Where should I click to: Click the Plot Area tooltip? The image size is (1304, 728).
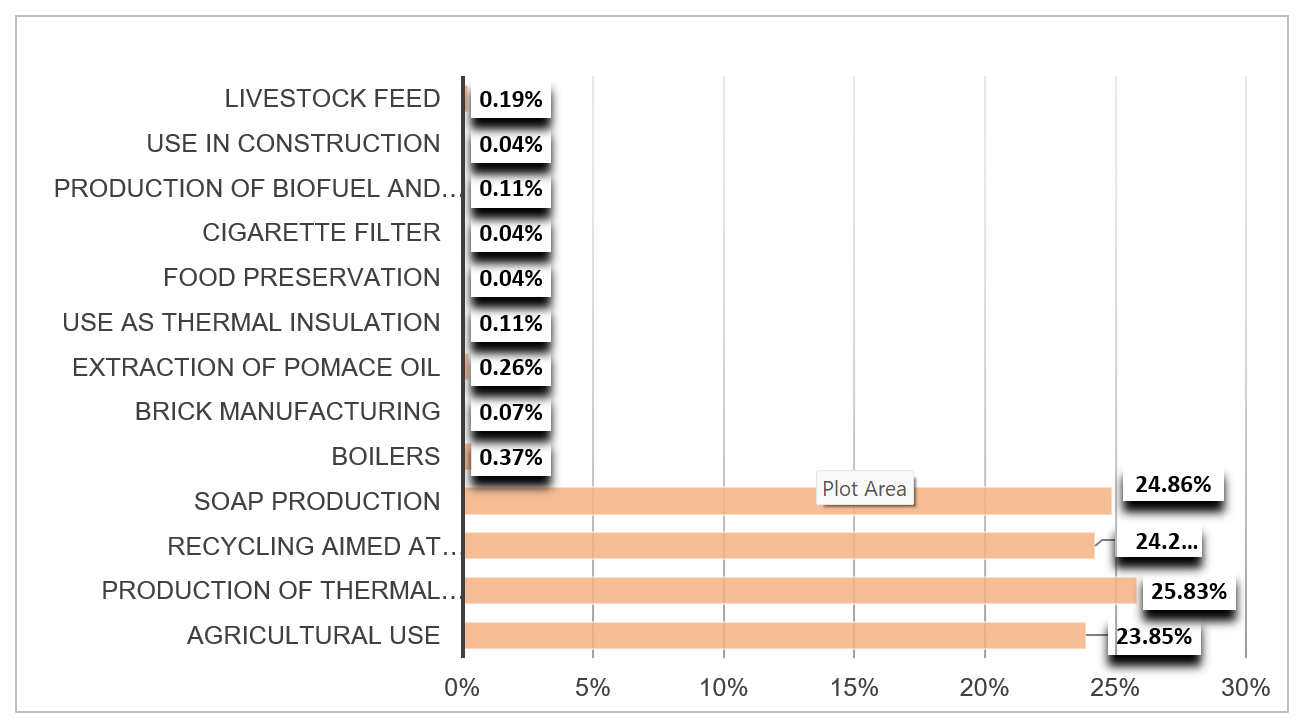[x=864, y=489]
